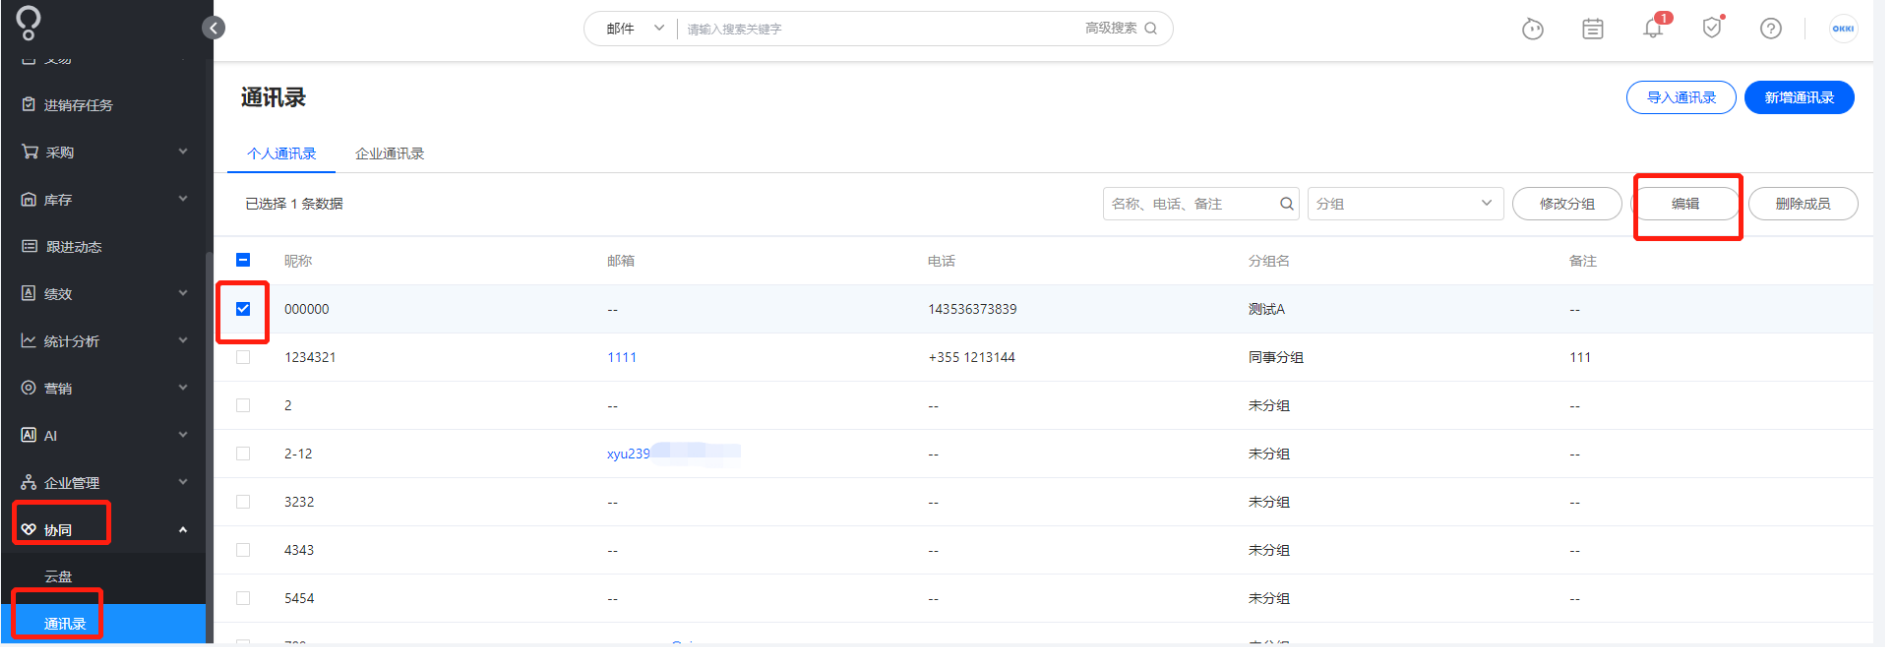Click the top keyword search input
The image size is (1885, 647).
(880, 29)
